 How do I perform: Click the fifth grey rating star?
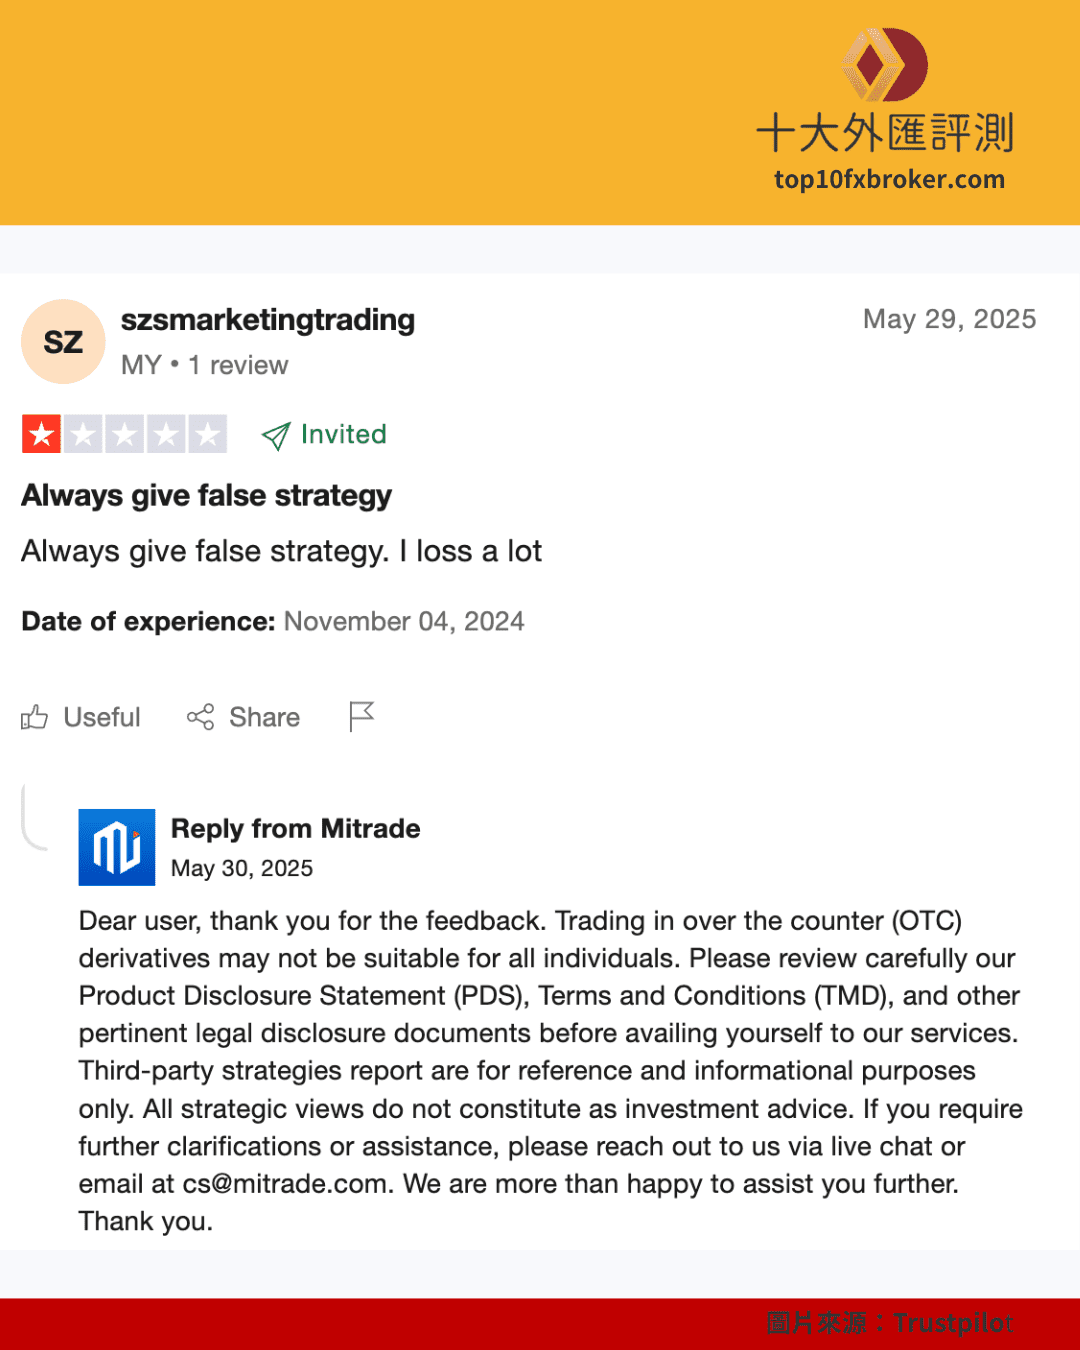click(207, 435)
